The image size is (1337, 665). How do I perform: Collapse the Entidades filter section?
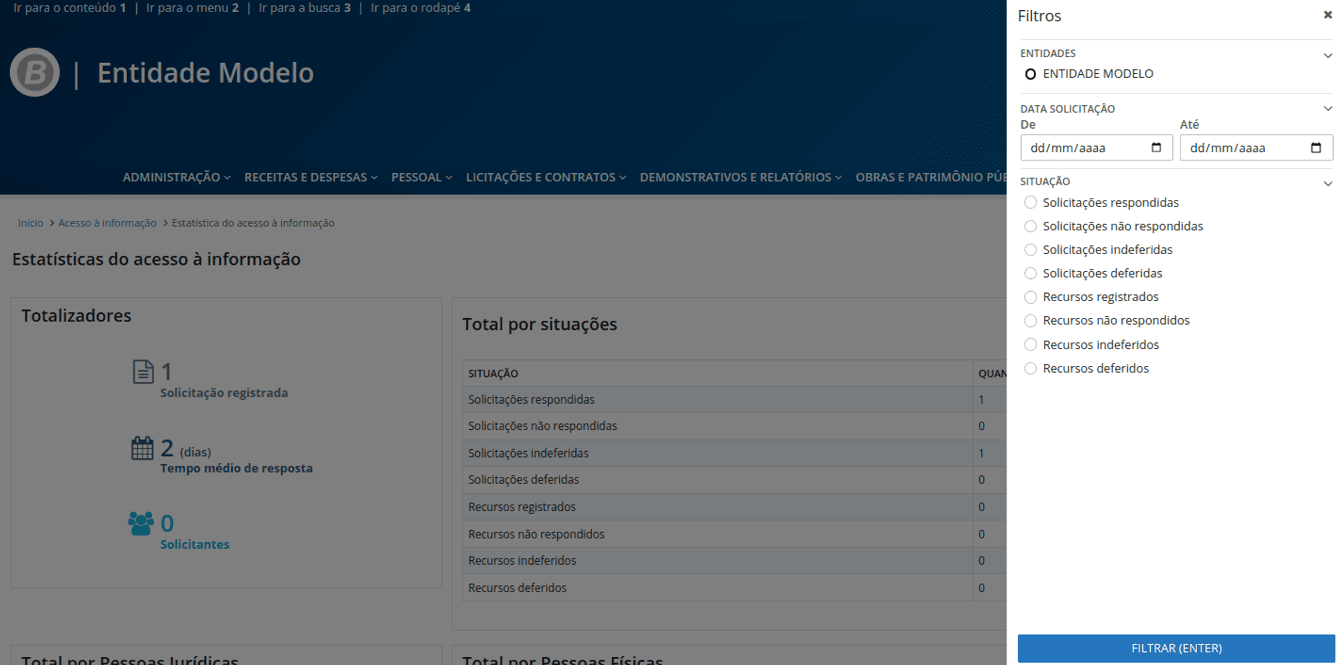(x=1327, y=55)
